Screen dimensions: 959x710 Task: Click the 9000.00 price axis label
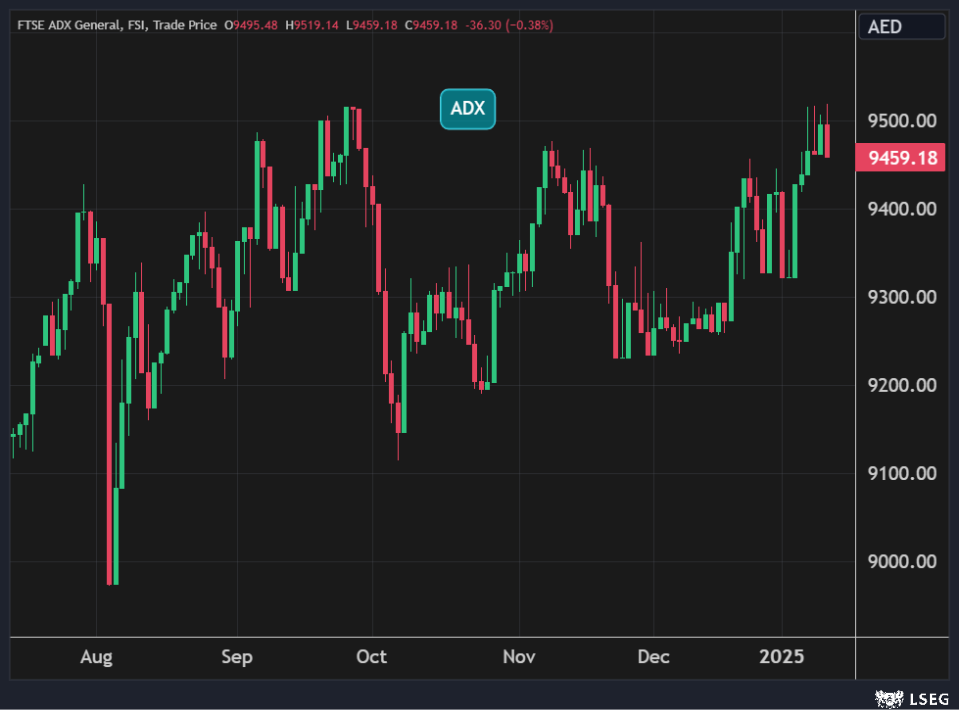(902, 561)
